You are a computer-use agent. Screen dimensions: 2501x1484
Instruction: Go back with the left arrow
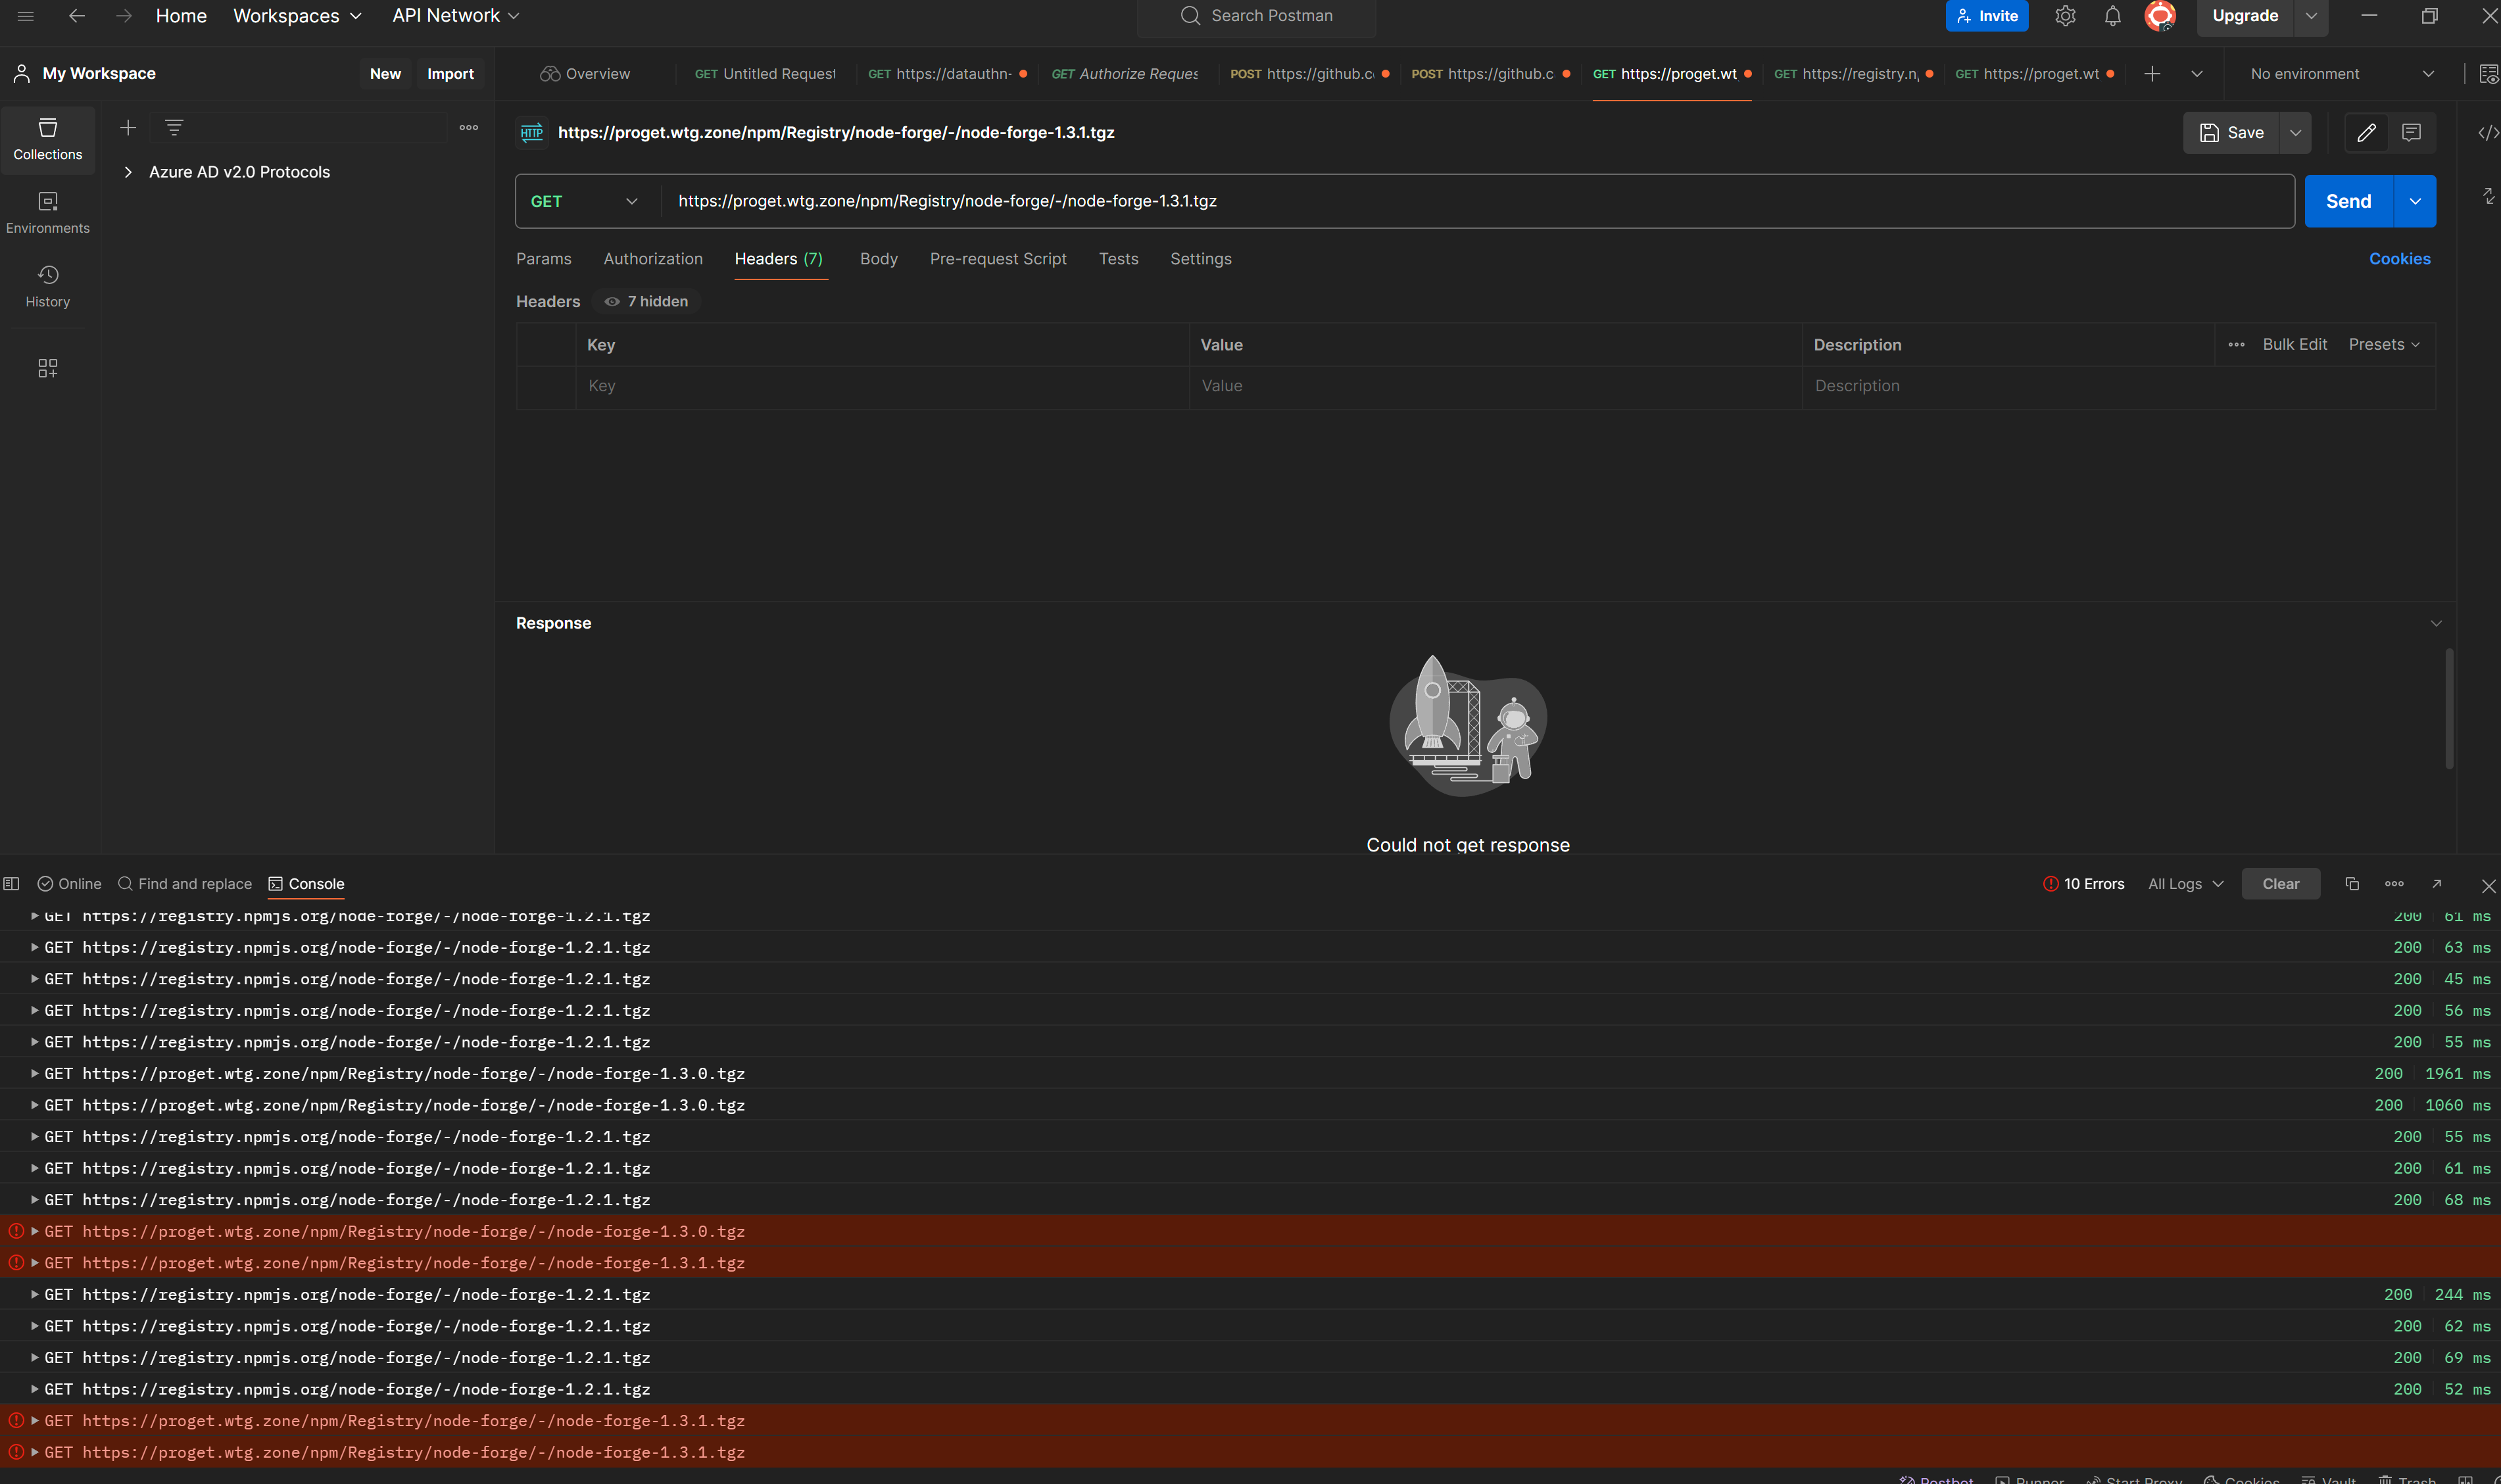[x=76, y=16]
